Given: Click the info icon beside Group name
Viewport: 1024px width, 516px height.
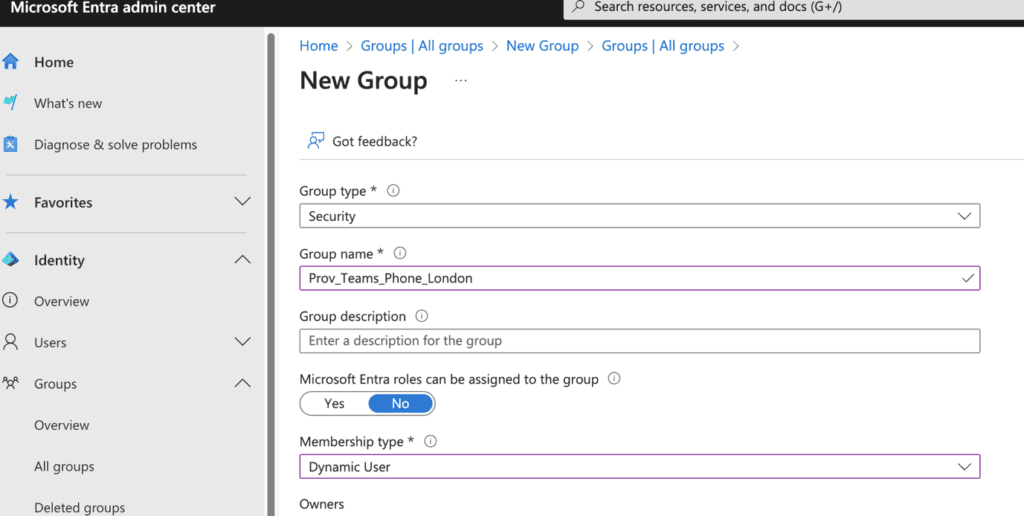Looking at the screenshot, I should (x=400, y=253).
